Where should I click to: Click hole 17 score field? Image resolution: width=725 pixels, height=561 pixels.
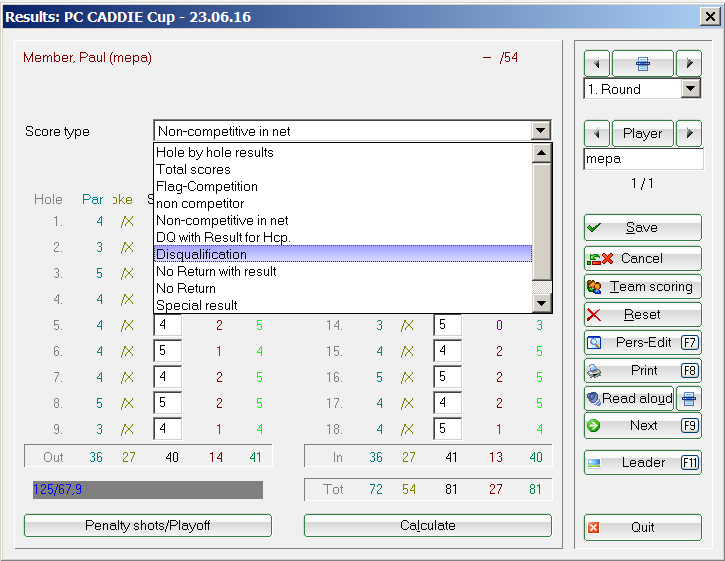pyautogui.click(x=448, y=403)
